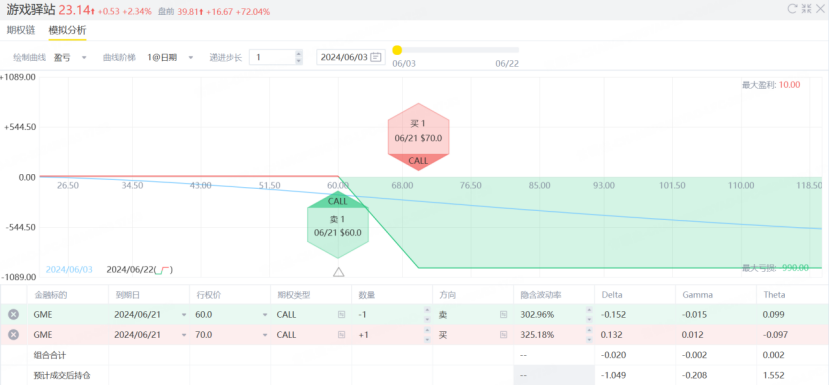Click the Theta value -0.097
Screen dimensions: 829x386
(x=776, y=335)
